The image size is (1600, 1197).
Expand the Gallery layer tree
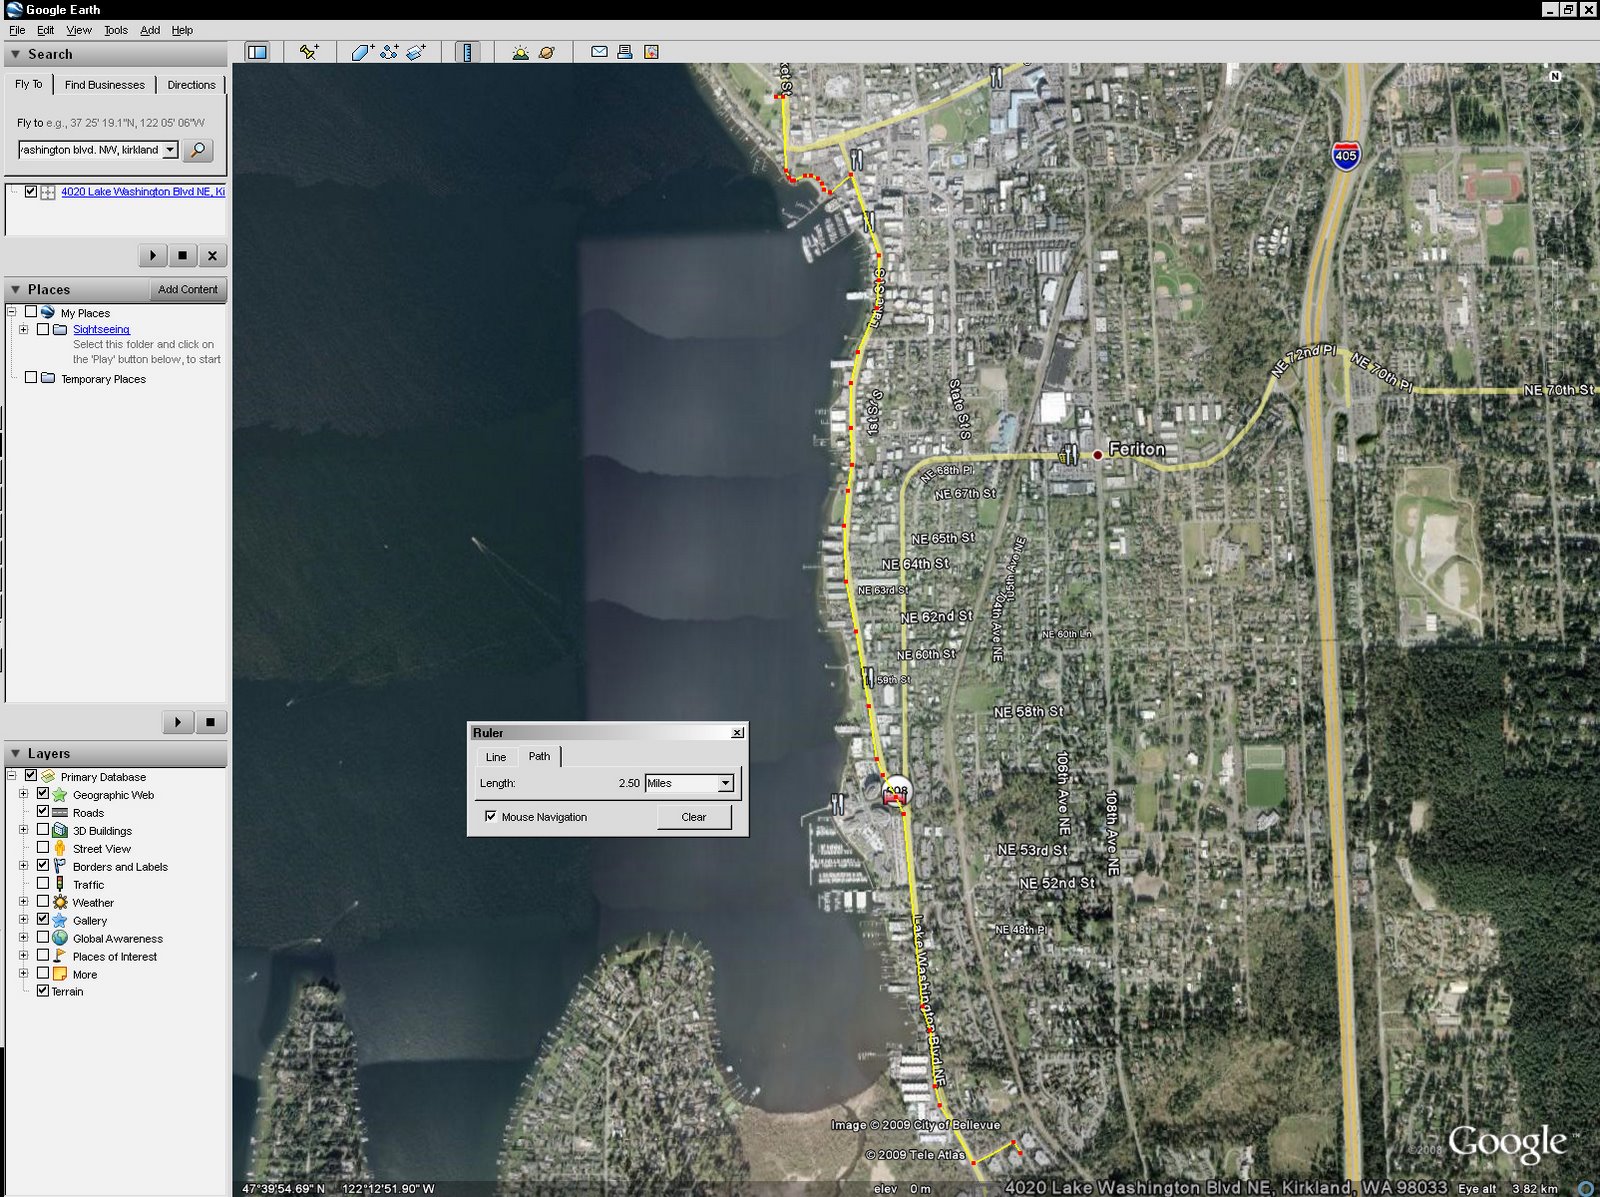click(24, 920)
